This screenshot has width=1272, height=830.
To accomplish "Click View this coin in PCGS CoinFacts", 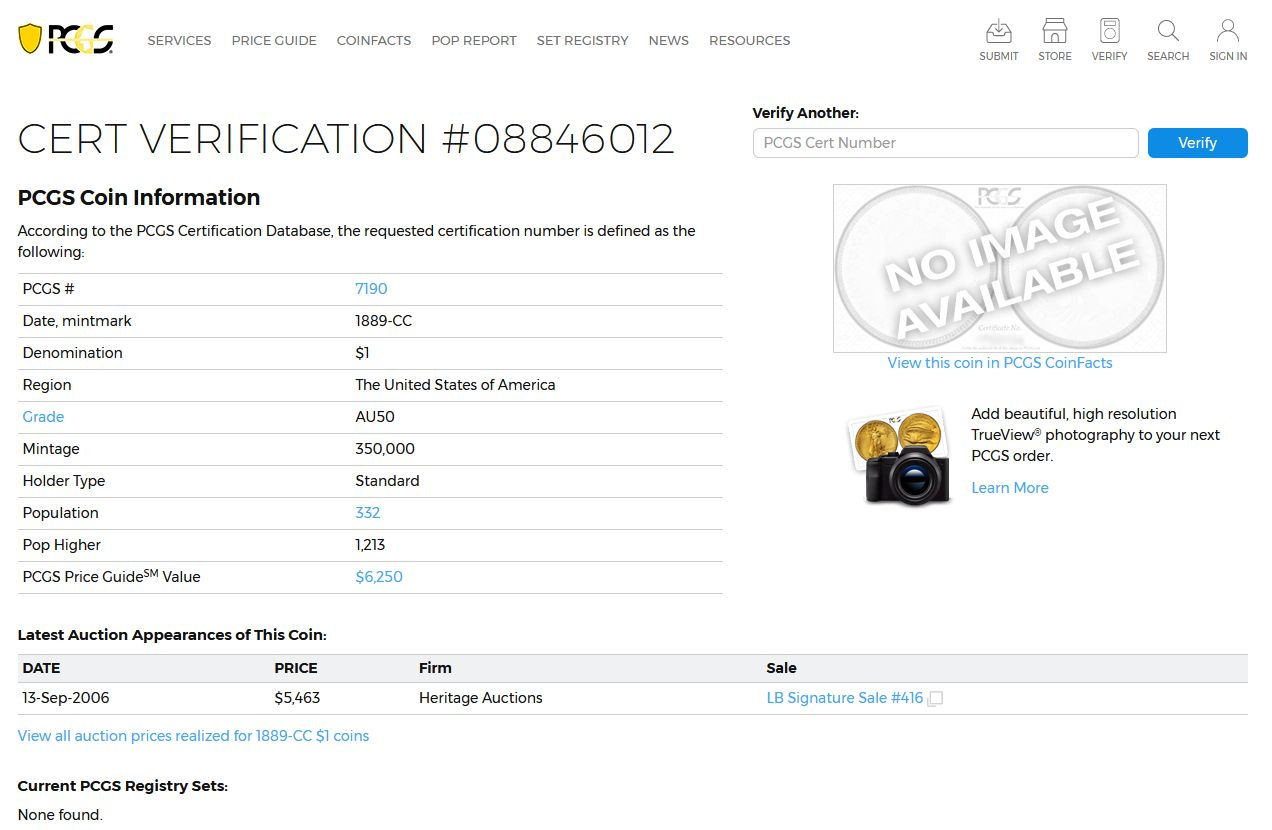I will click(x=1000, y=363).
